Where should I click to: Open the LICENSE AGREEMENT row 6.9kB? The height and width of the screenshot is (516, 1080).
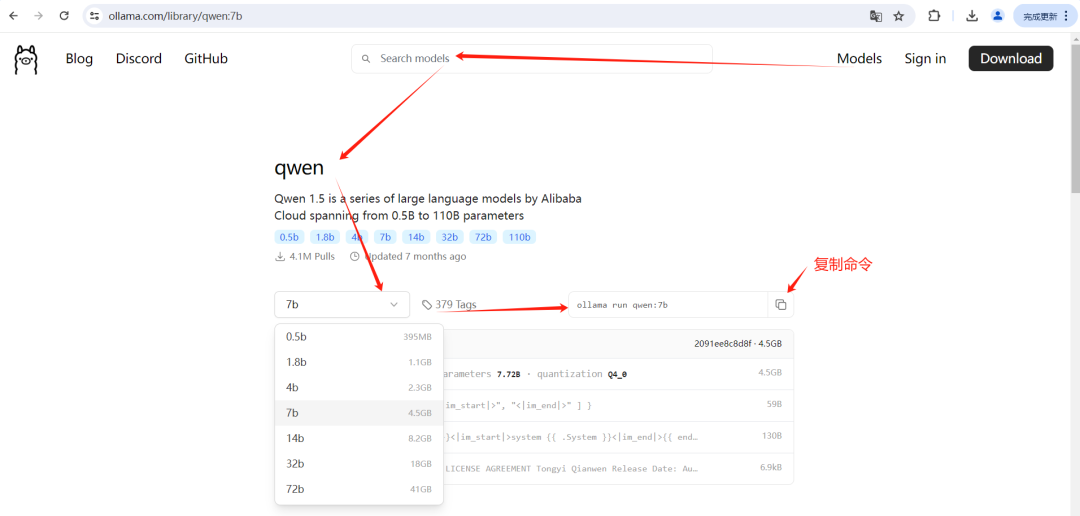pos(618,468)
